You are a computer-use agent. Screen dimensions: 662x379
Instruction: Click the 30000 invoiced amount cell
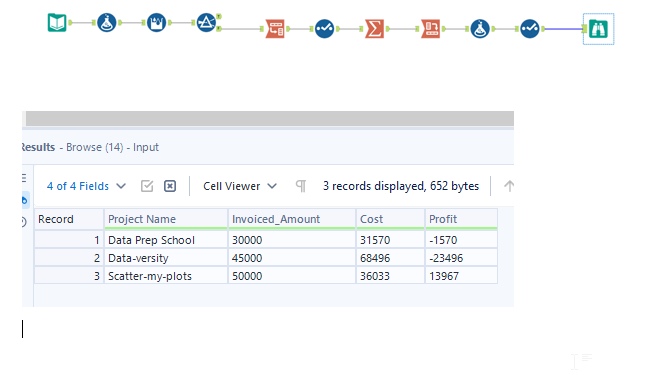pos(292,240)
